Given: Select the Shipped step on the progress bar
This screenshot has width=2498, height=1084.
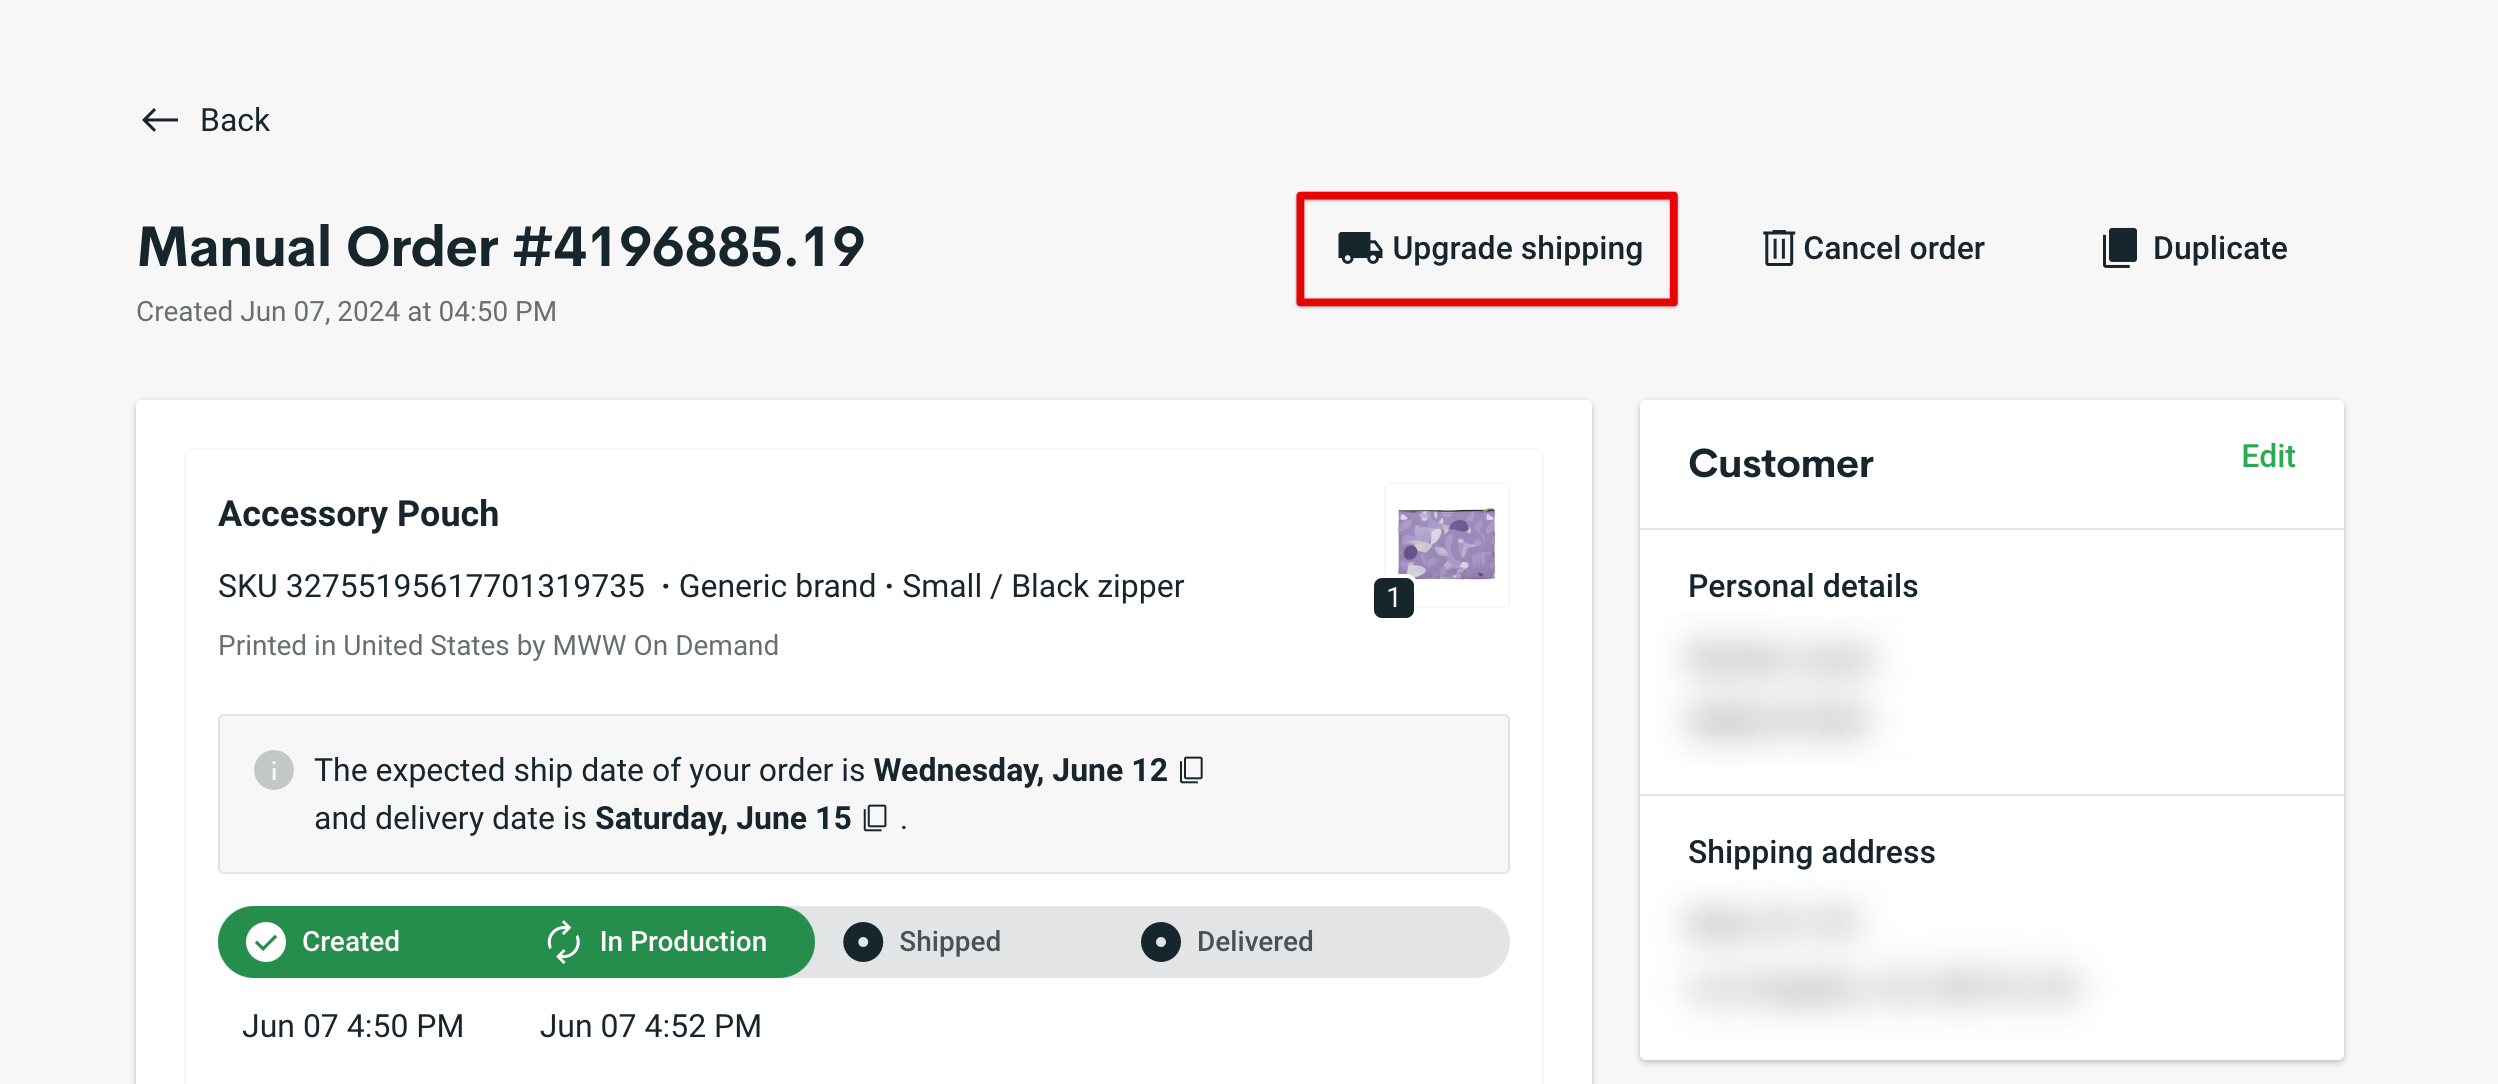Looking at the screenshot, I should point(949,941).
